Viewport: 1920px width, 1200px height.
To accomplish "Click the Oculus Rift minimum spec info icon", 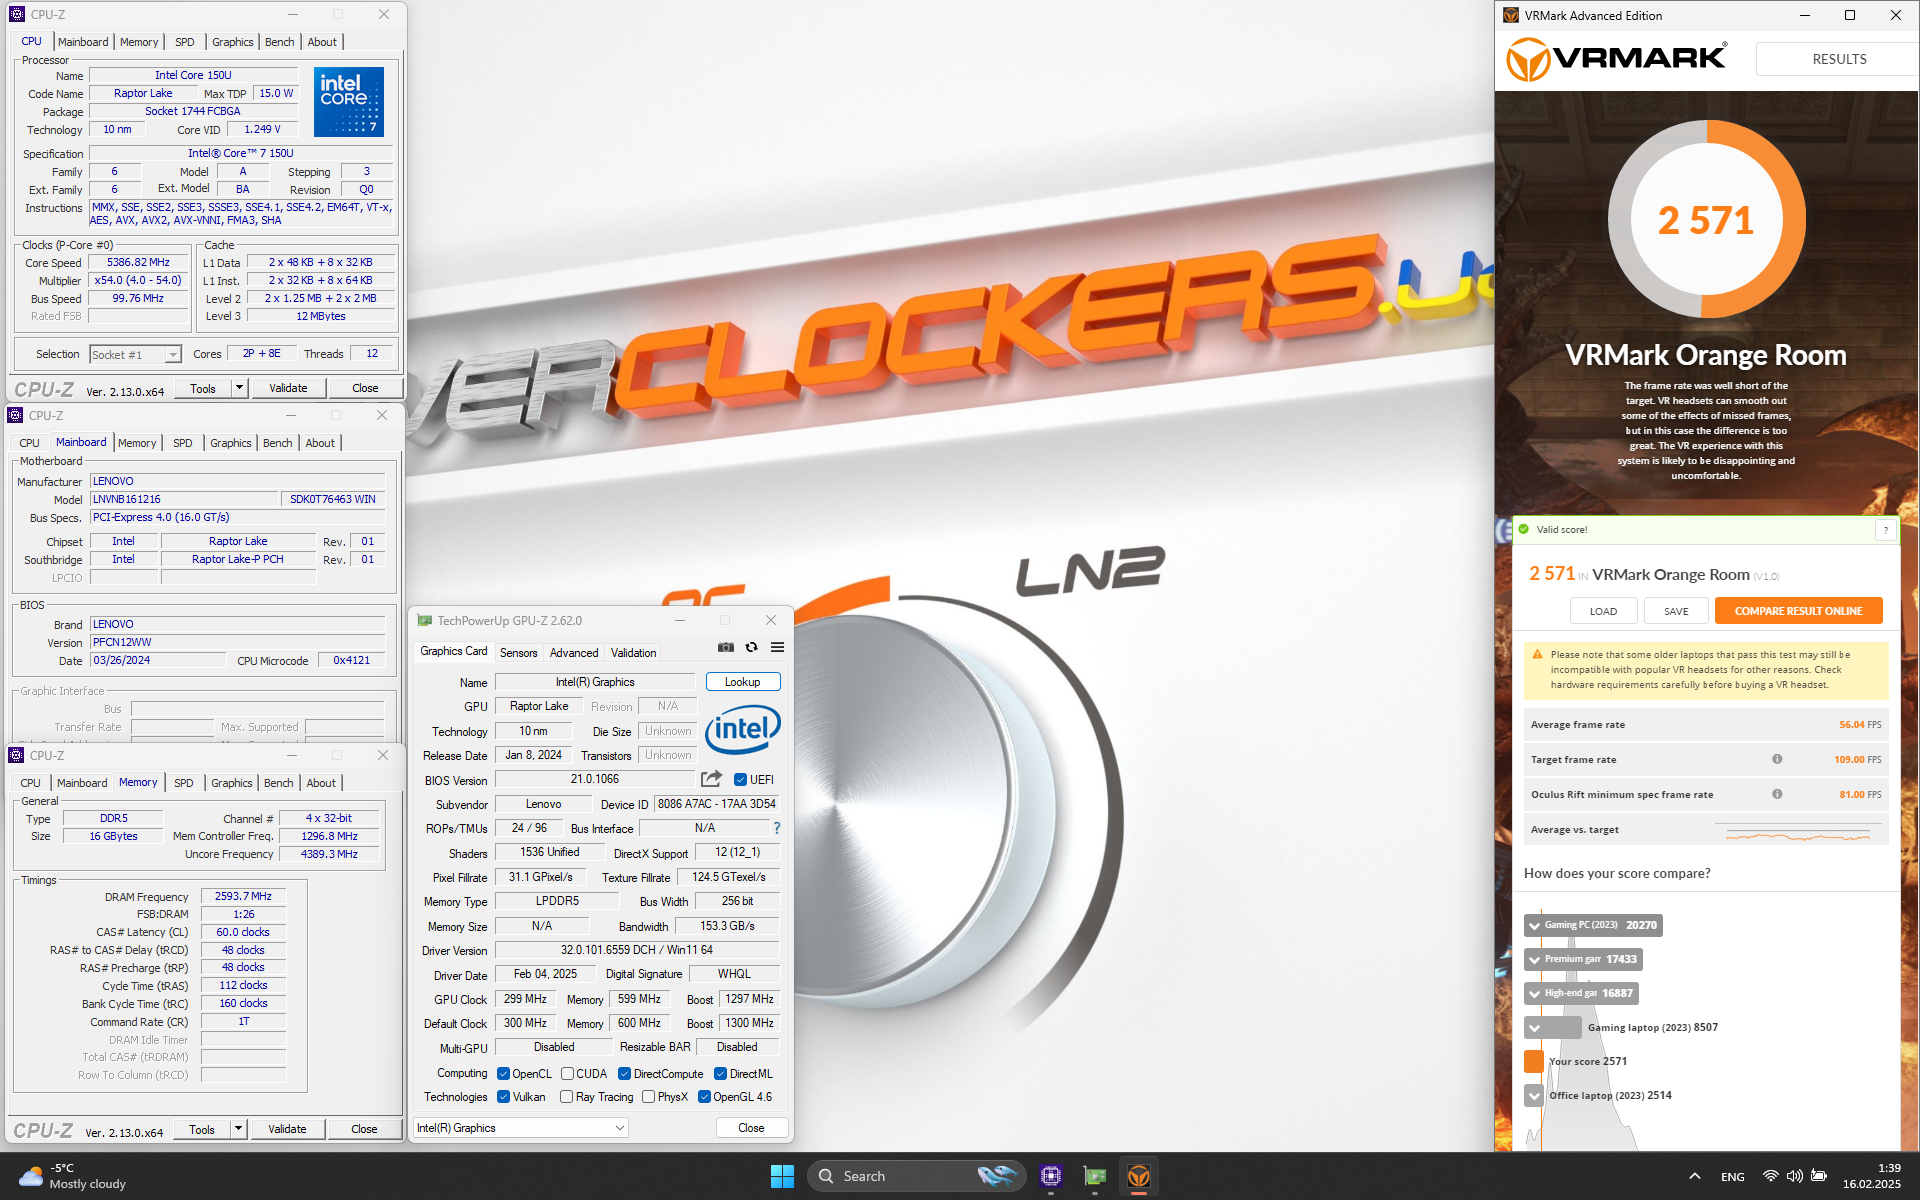I will (x=1777, y=794).
